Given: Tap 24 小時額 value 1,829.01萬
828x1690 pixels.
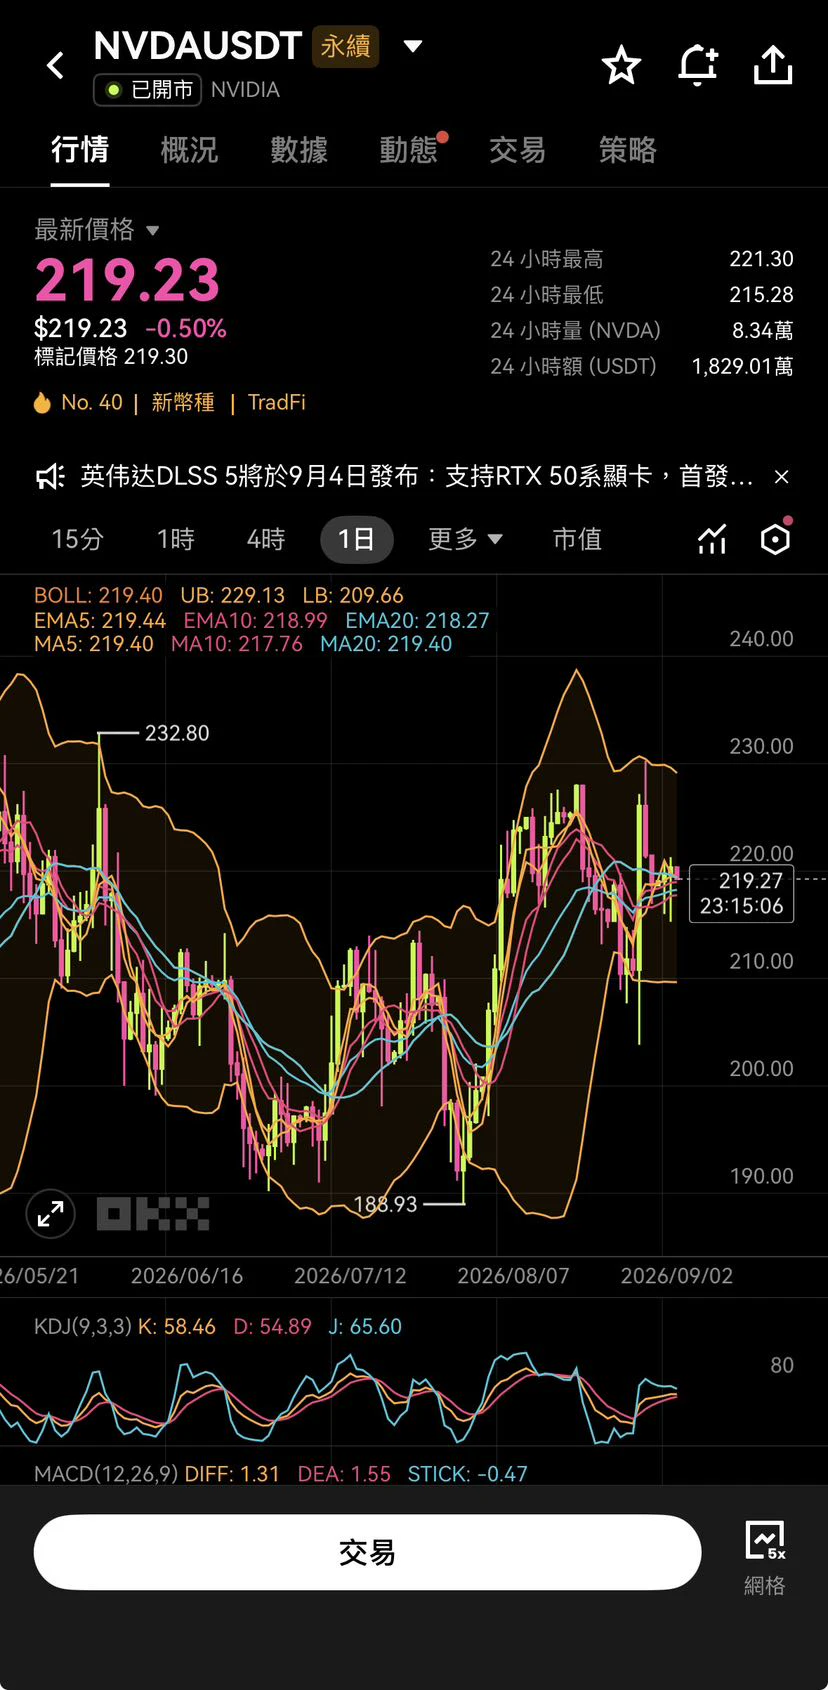Looking at the screenshot, I should (x=742, y=367).
